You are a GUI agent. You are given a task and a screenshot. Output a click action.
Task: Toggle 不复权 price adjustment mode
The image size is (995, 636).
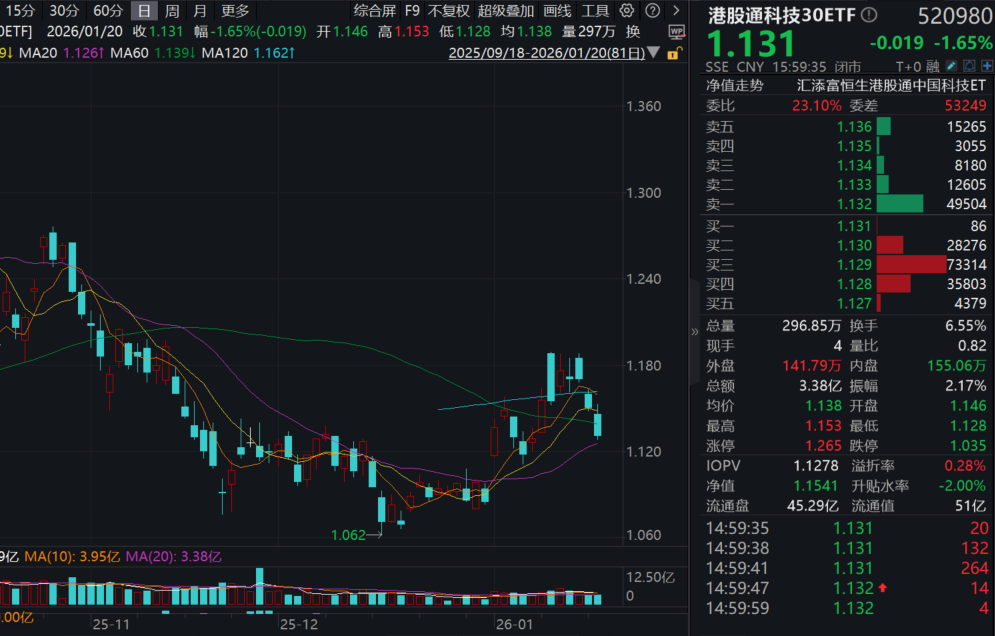(449, 10)
